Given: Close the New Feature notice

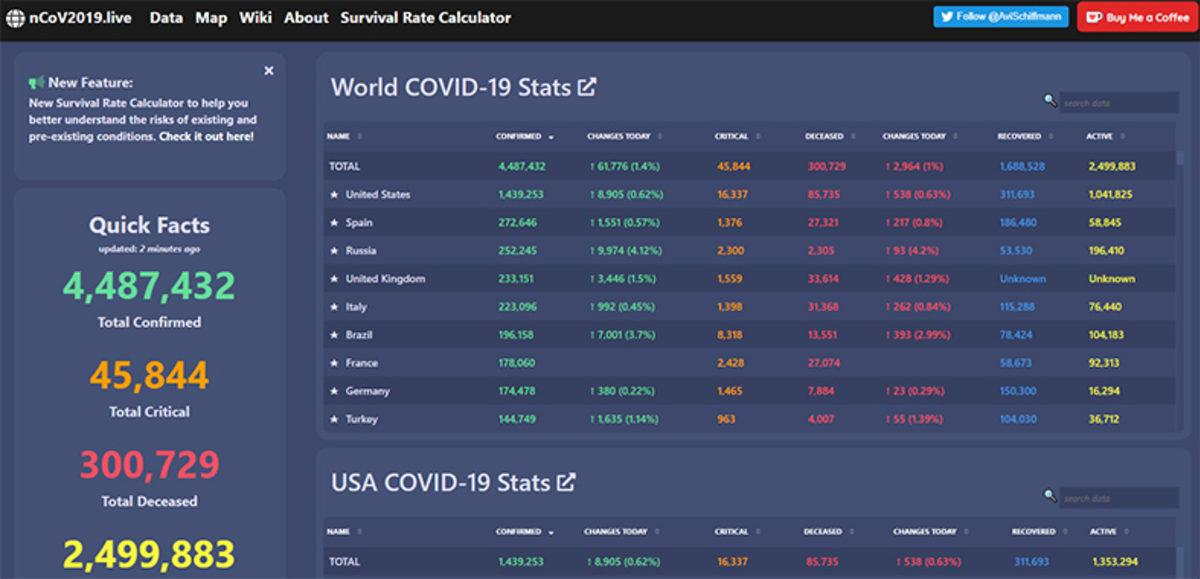Looking at the screenshot, I should [268, 71].
